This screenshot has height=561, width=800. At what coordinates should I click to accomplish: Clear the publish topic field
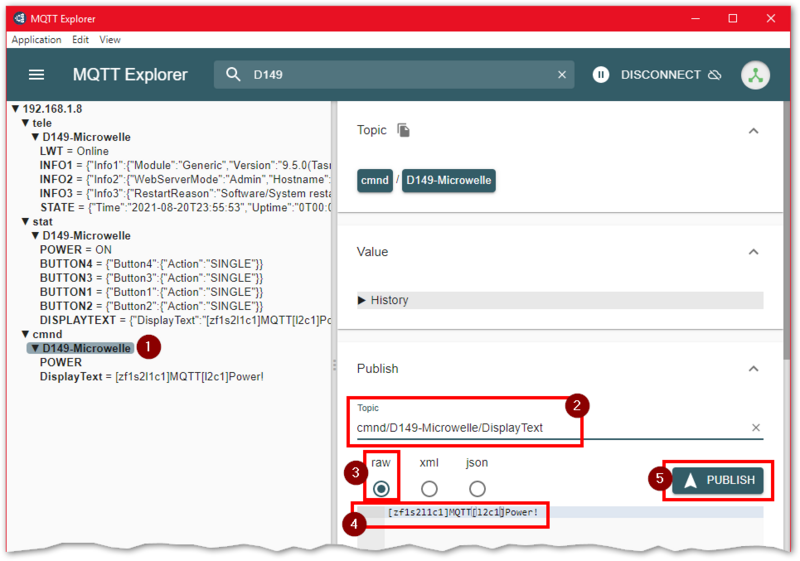(756, 428)
